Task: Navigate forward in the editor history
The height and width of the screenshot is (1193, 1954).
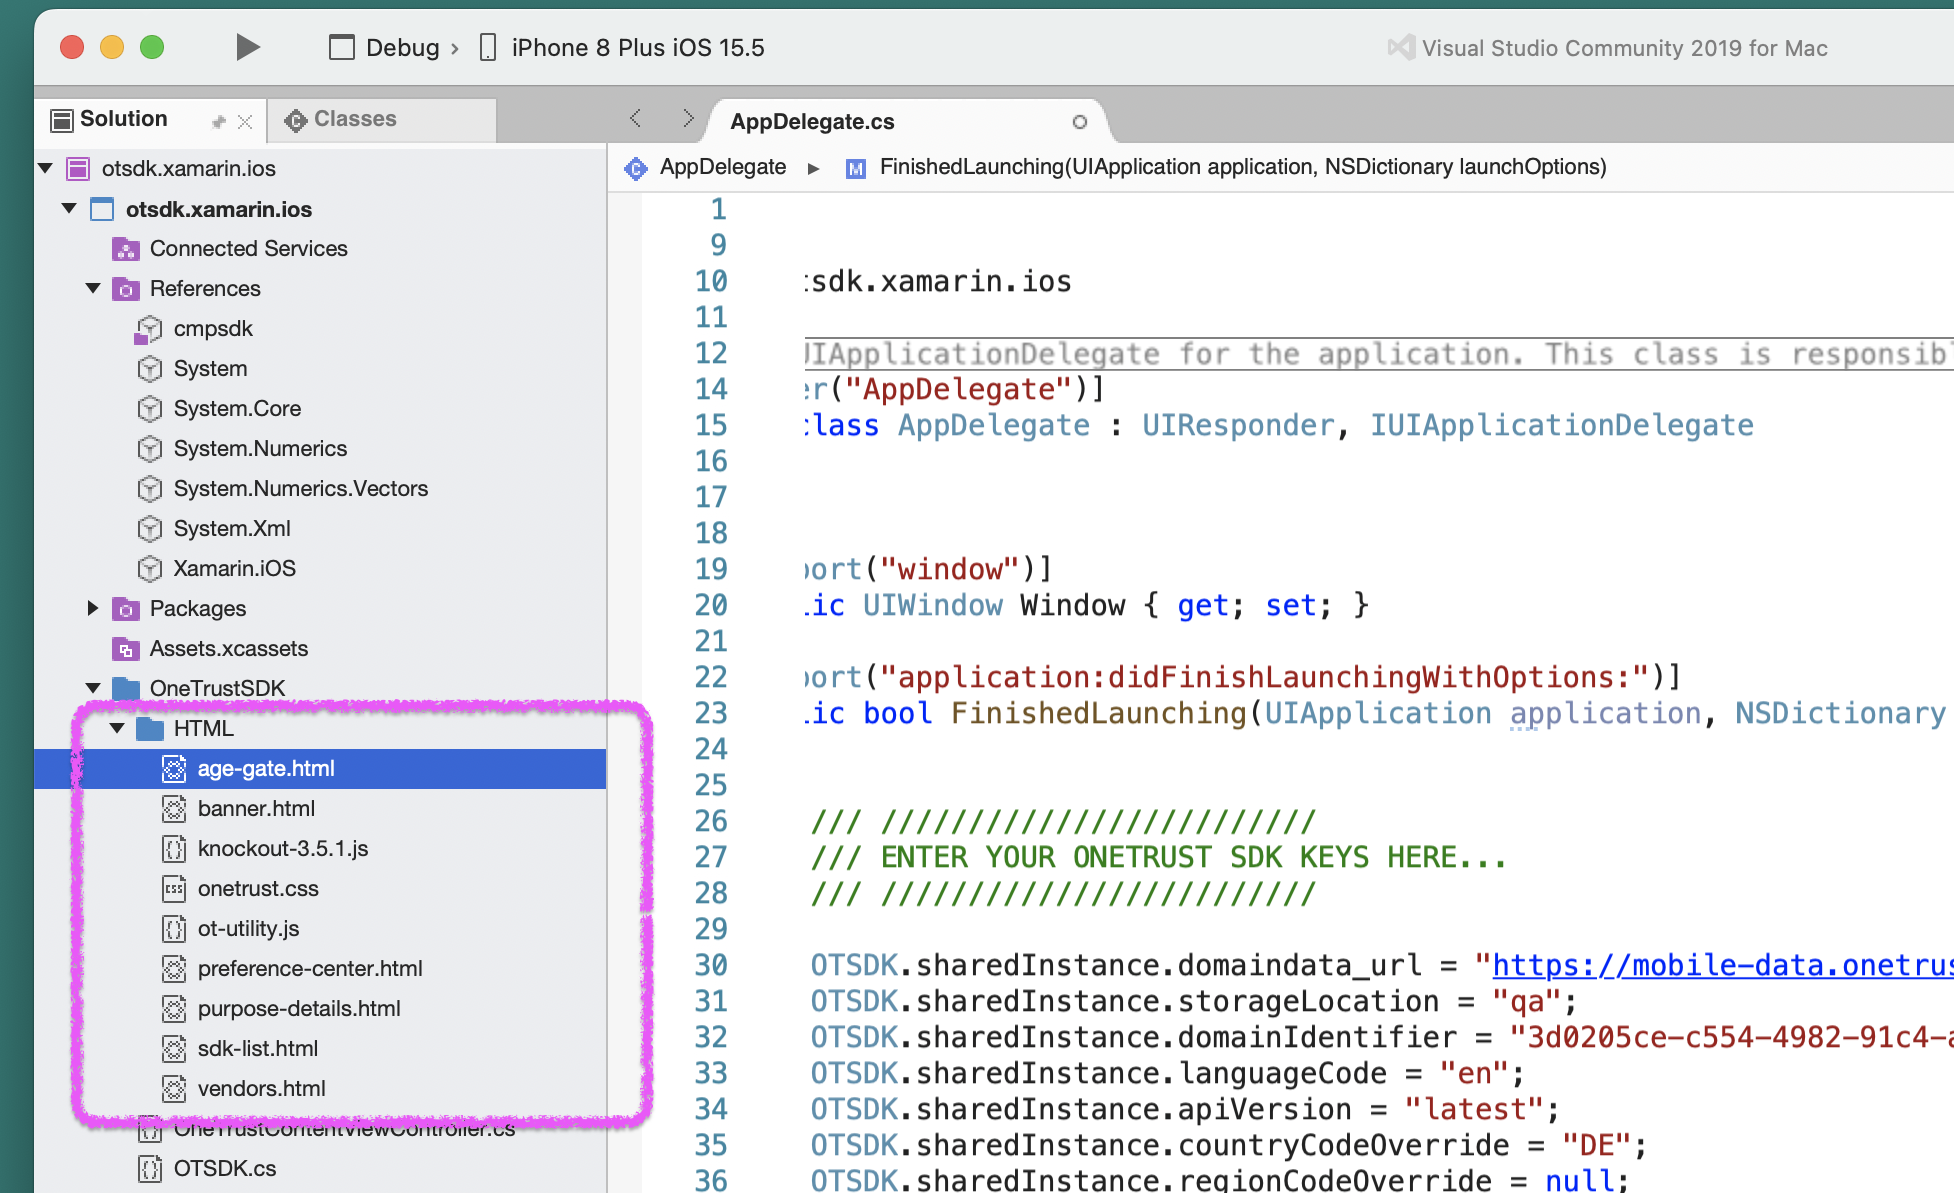Action: click(688, 118)
